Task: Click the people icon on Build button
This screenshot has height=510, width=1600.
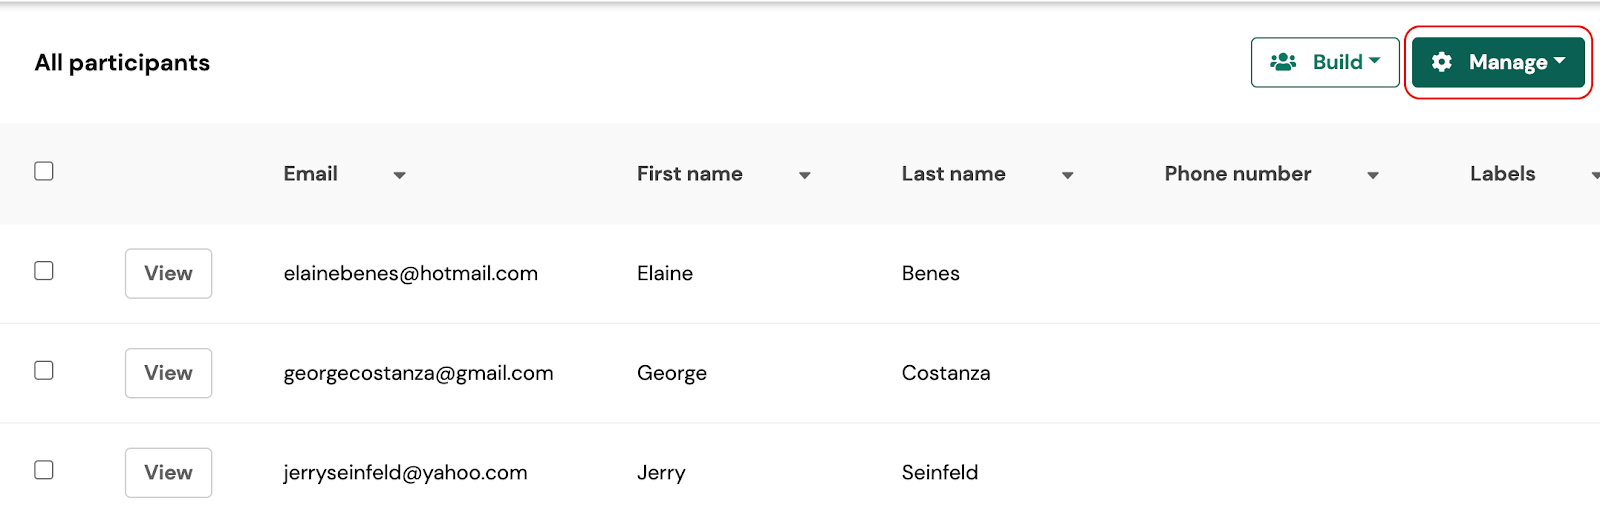Action: (x=1283, y=62)
